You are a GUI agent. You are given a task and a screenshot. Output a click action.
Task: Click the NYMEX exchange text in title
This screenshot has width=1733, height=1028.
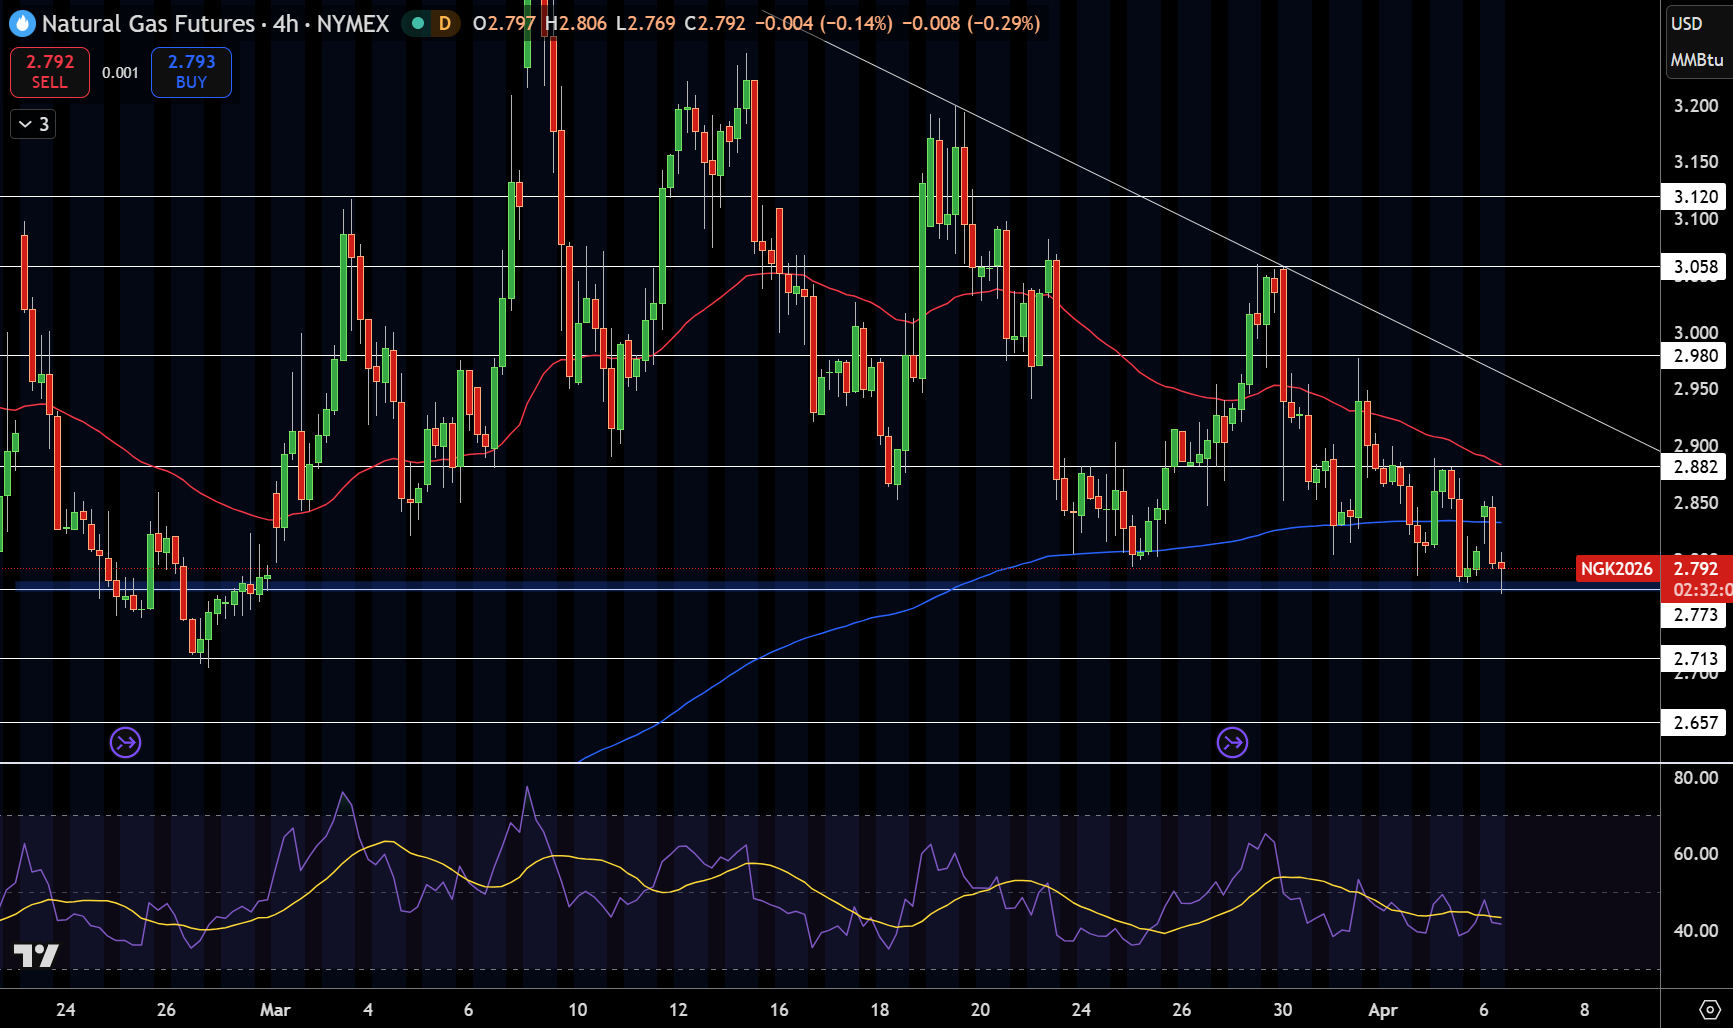click(353, 23)
